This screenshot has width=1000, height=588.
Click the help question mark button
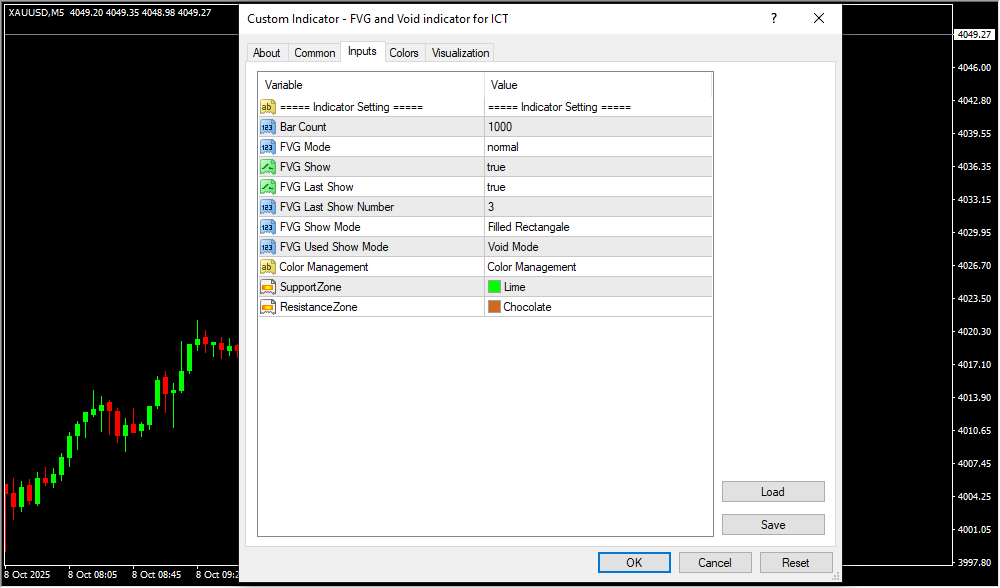pyautogui.click(x=773, y=19)
